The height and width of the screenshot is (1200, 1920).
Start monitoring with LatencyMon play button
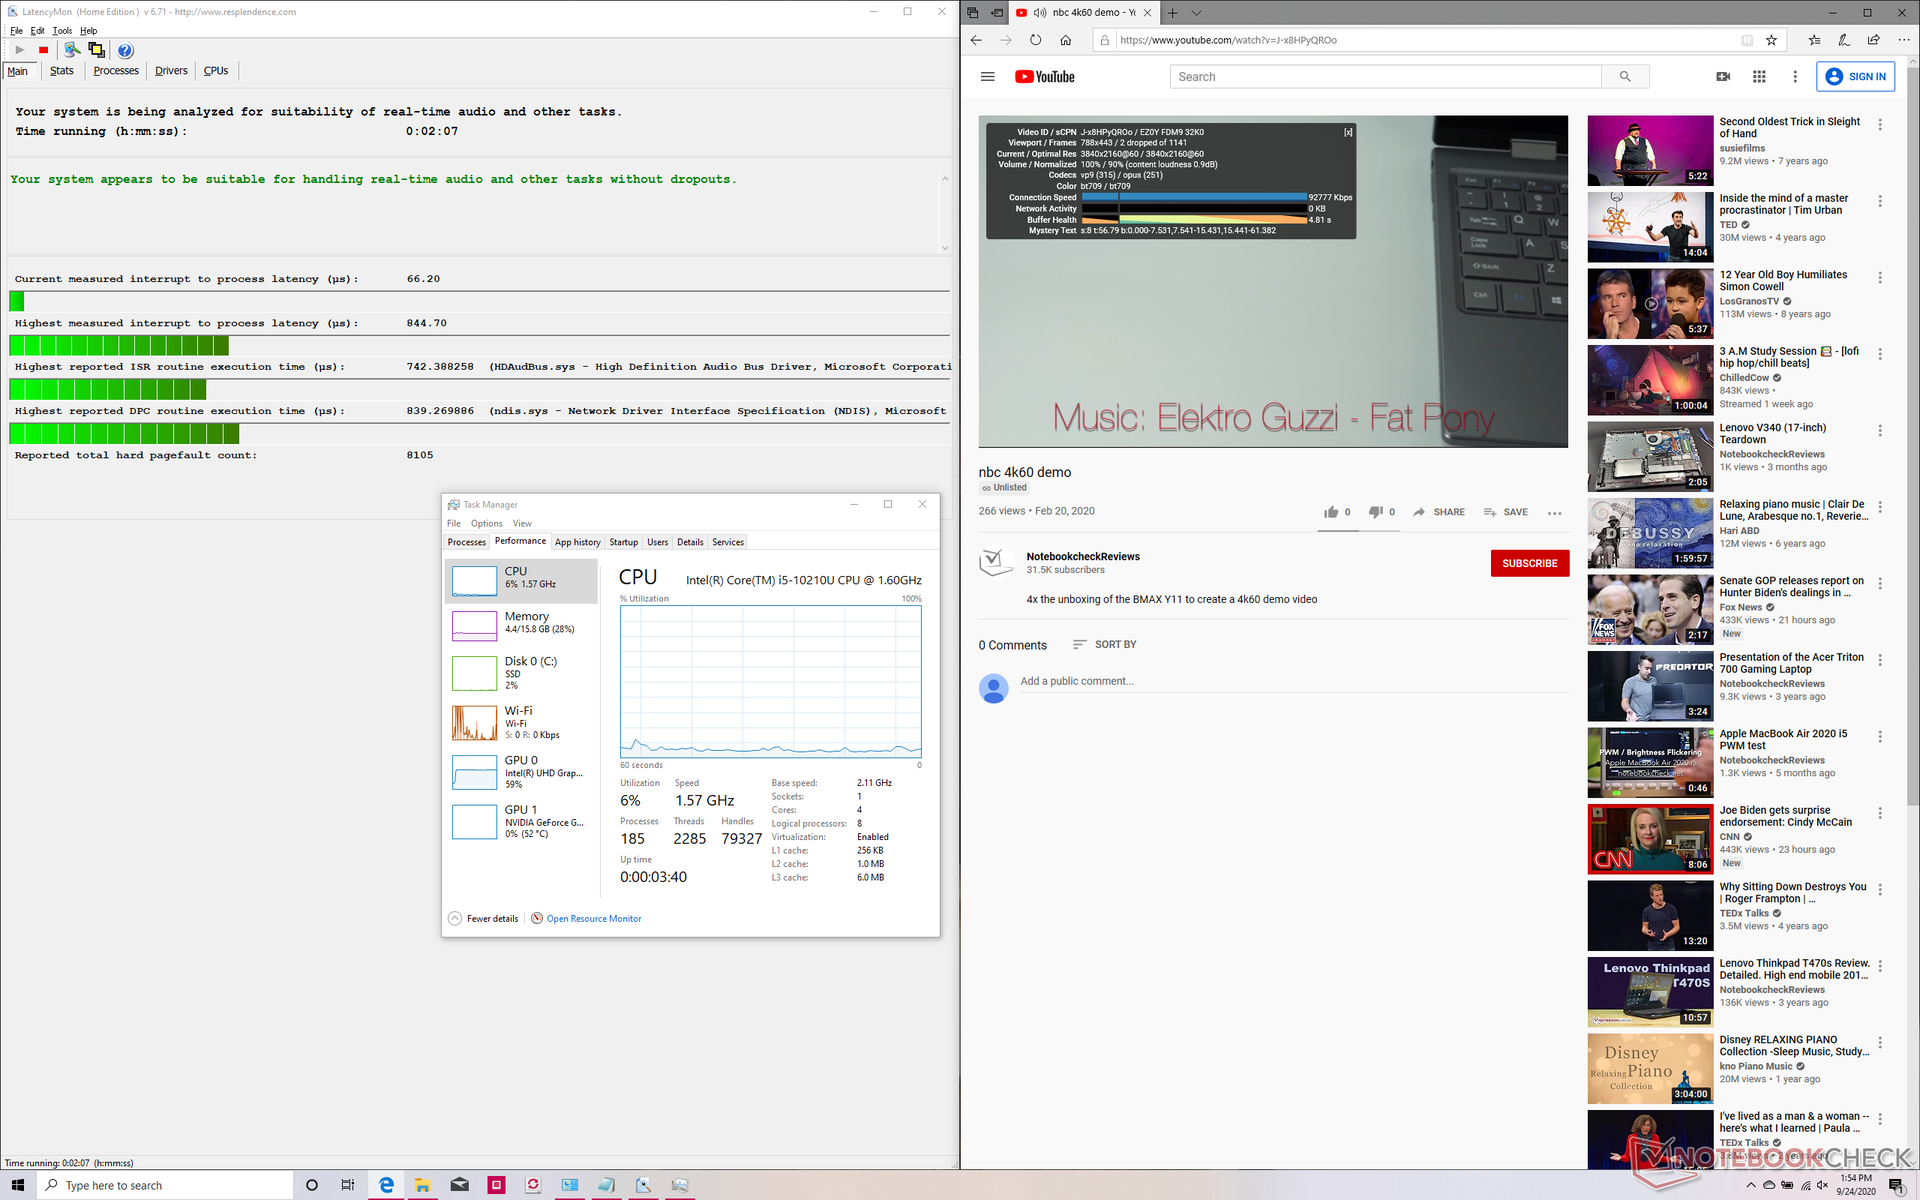19,50
